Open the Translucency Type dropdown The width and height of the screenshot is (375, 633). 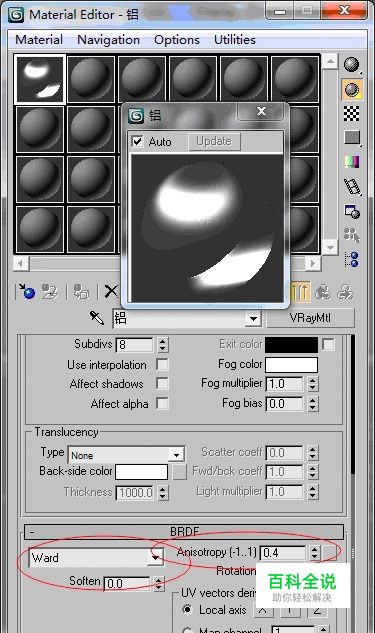point(176,455)
